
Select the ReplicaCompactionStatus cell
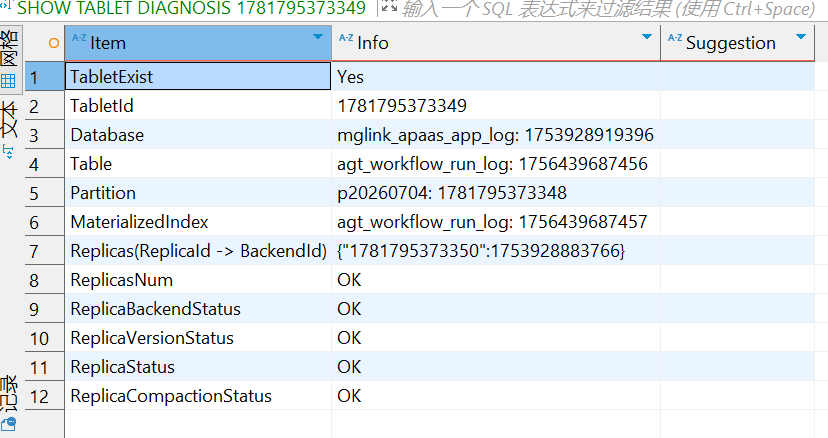tap(198, 396)
